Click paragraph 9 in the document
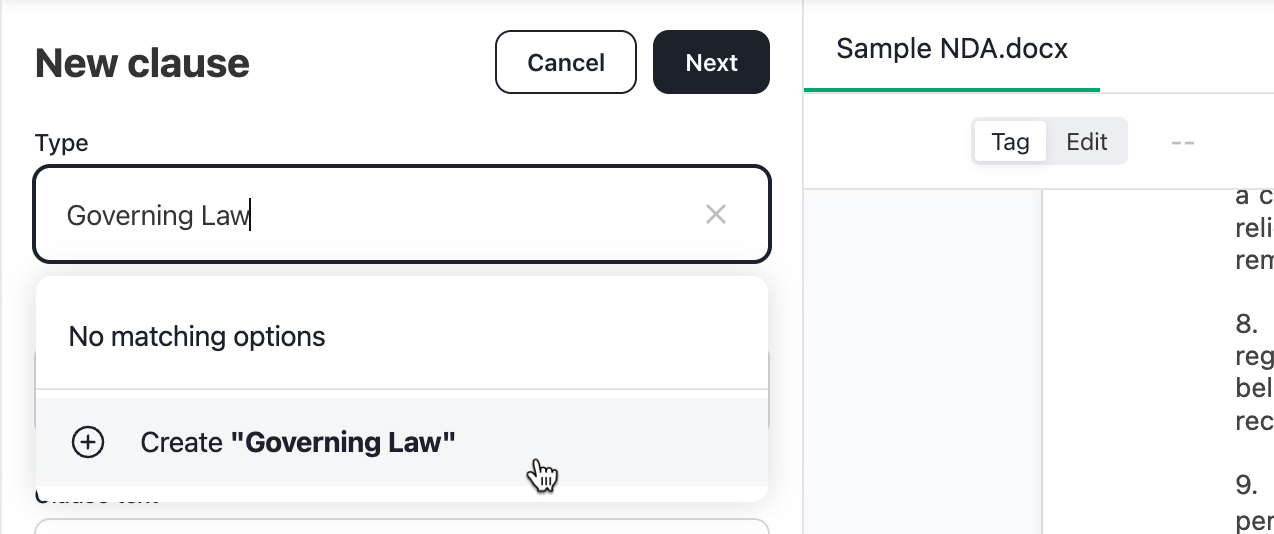 pyautogui.click(x=1254, y=503)
